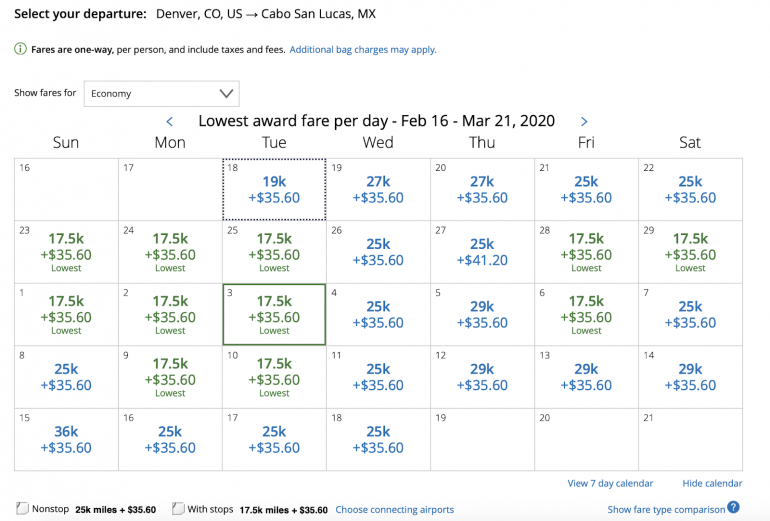Click the green info icon beside fares notice
Screen dimensions: 770x521
pyautogui.click(x=20, y=49)
